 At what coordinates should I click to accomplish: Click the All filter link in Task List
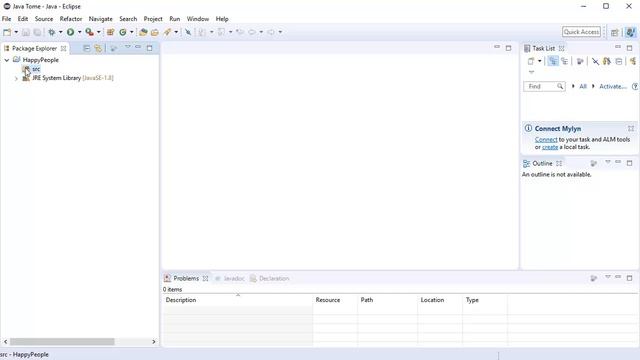tap(583, 86)
